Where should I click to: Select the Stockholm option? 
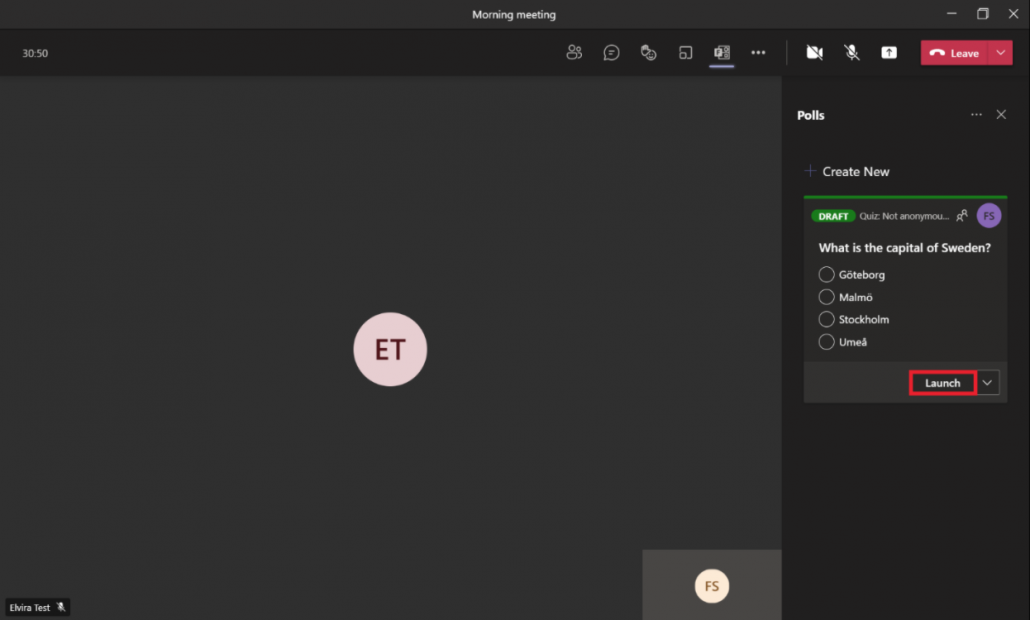(854, 319)
